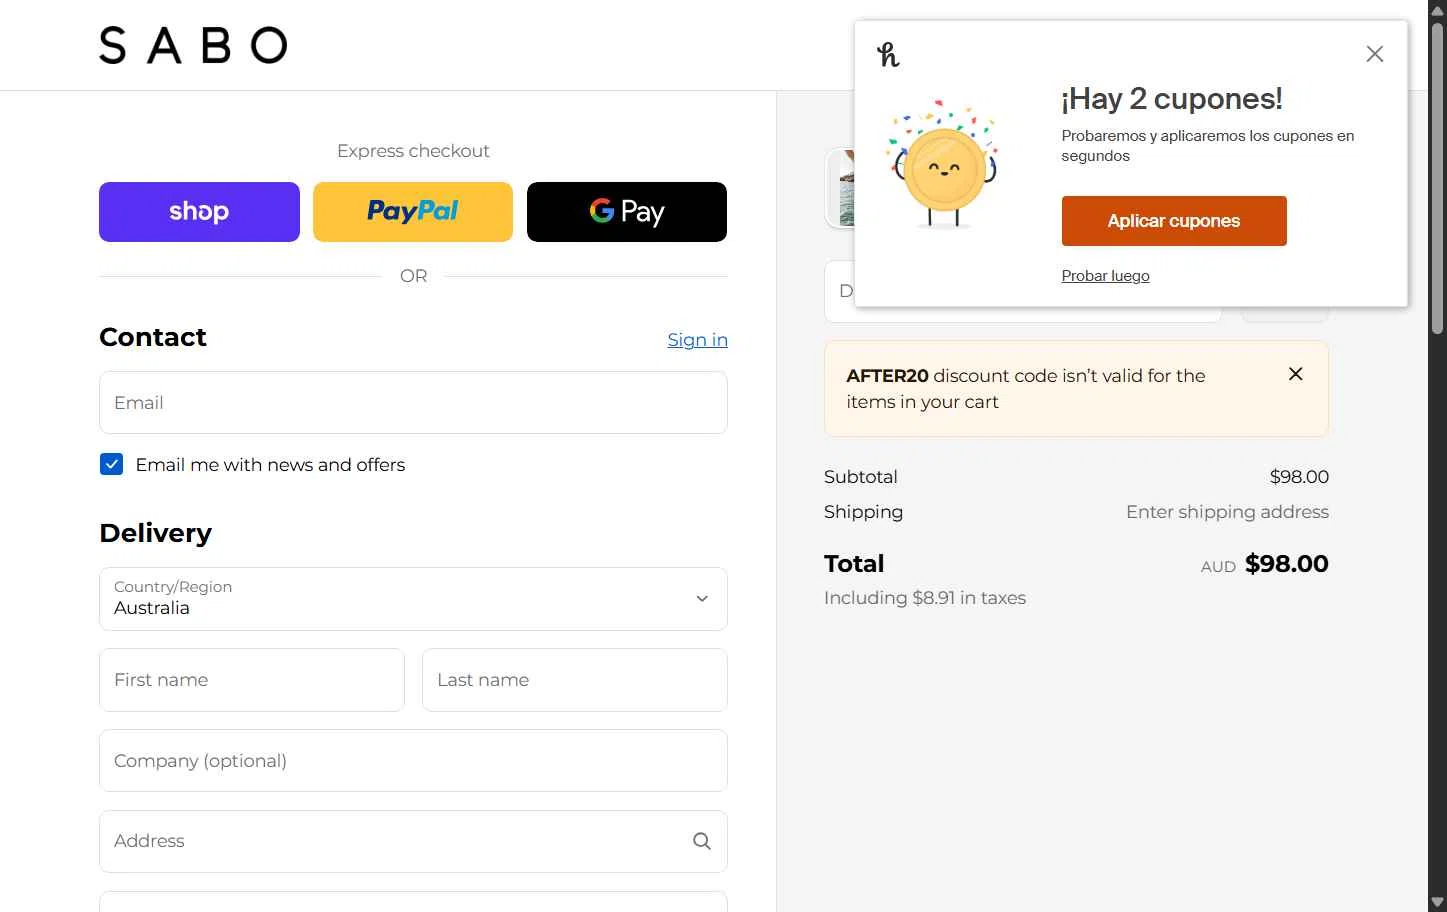This screenshot has height=912, width=1447.
Task: Click the Honey coin mascot image
Action: 942,165
